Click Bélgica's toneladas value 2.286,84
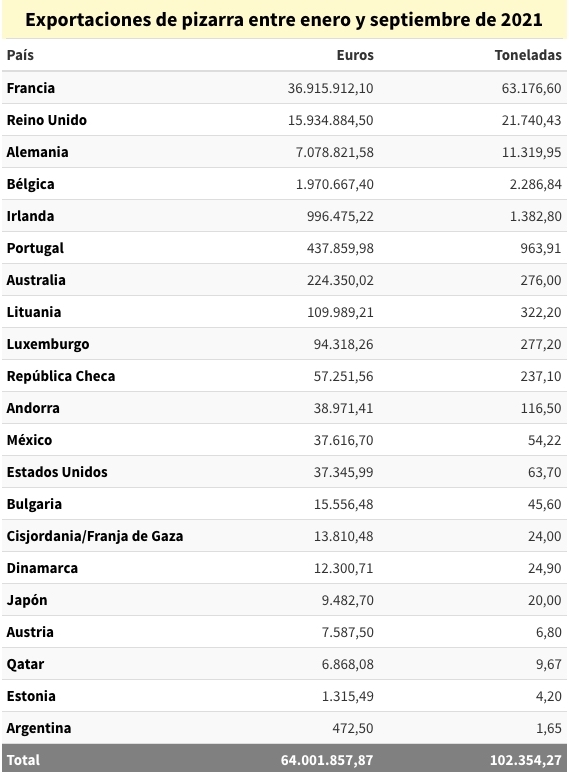 pos(536,184)
